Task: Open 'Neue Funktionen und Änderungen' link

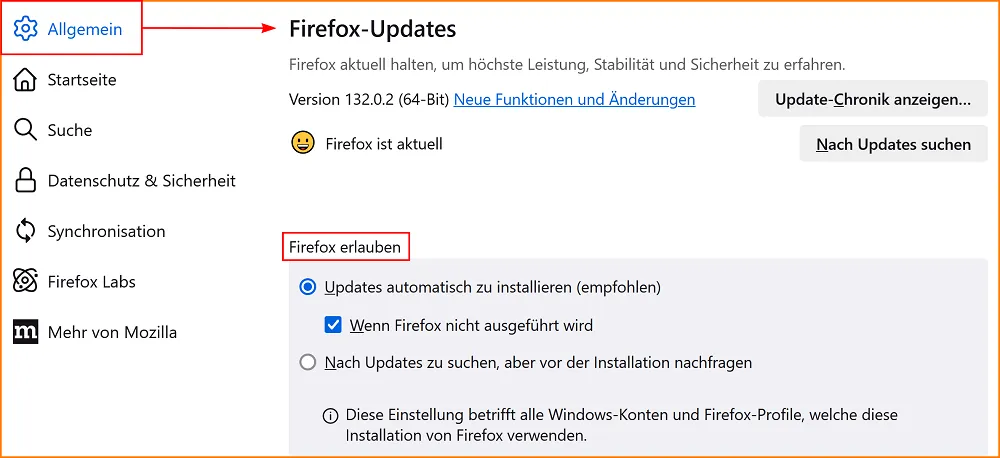Action: tap(574, 100)
